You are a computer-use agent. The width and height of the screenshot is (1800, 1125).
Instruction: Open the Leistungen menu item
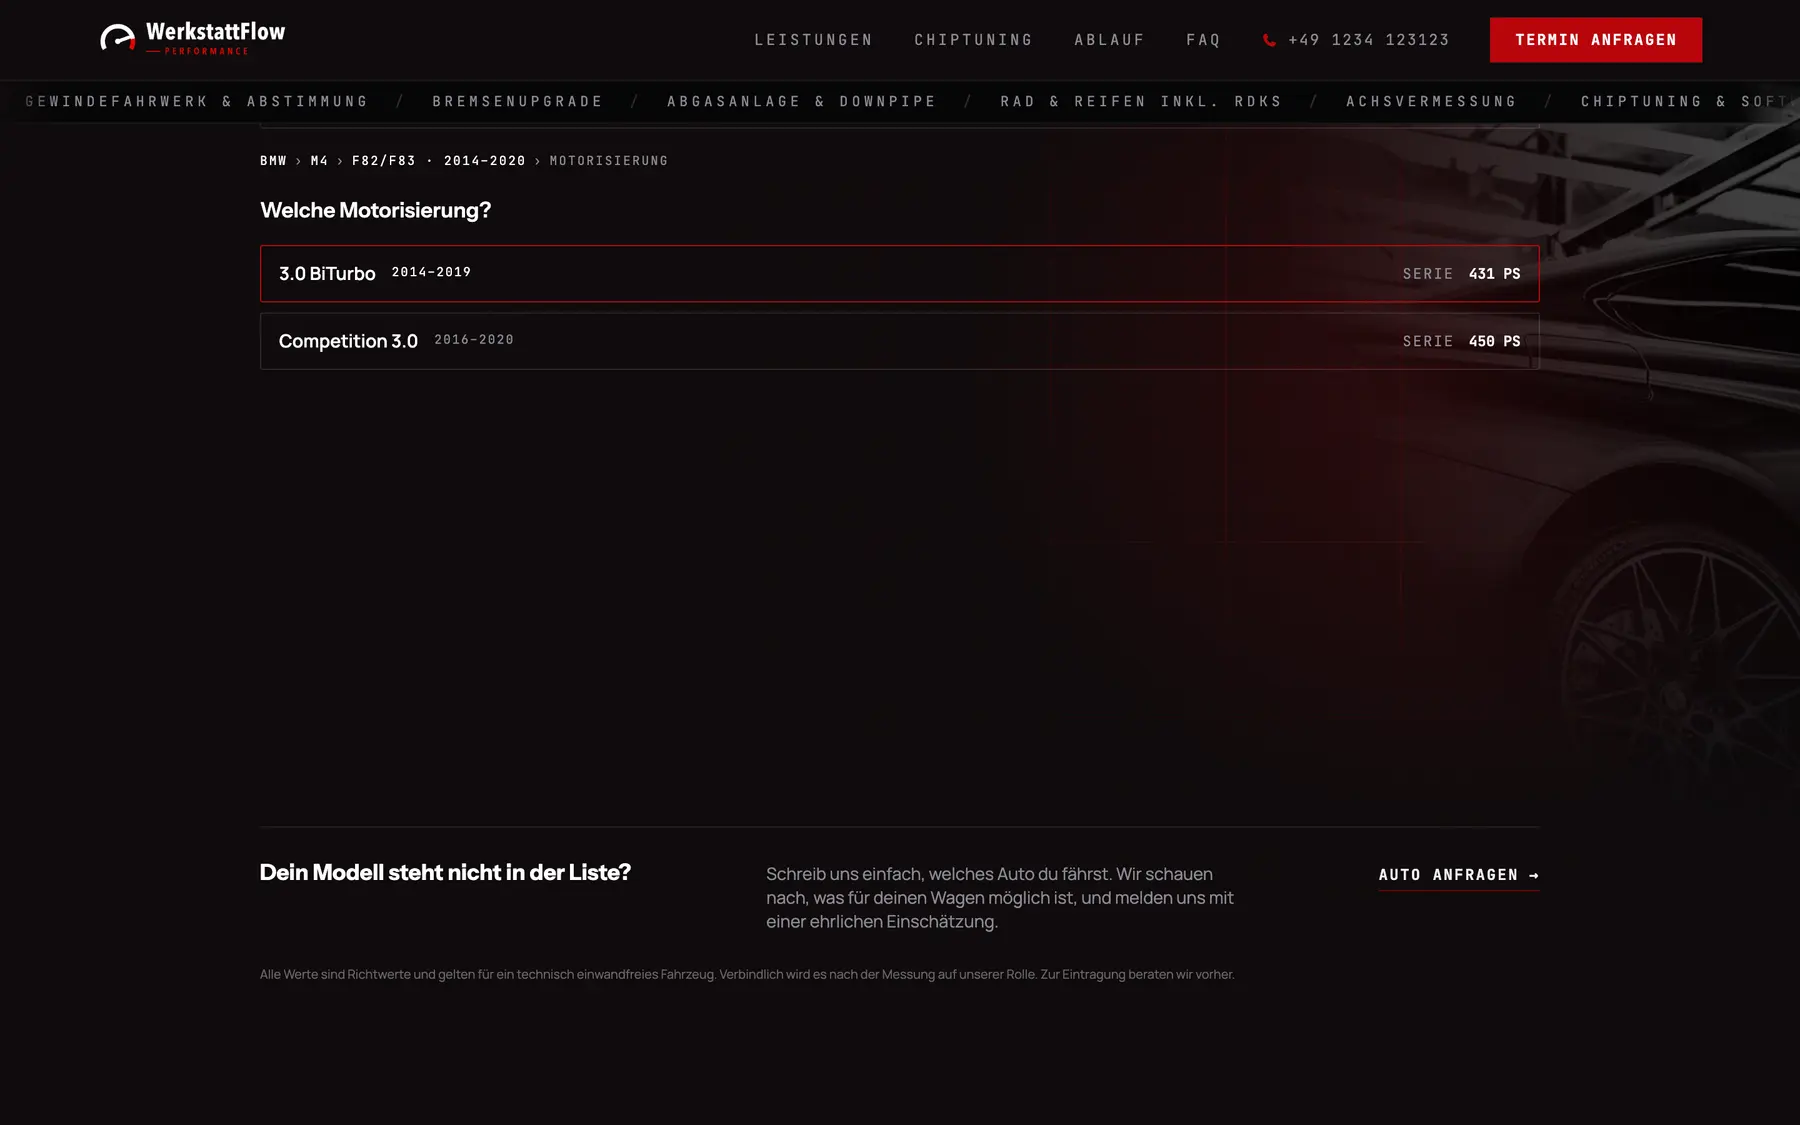(x=813, y=40)
